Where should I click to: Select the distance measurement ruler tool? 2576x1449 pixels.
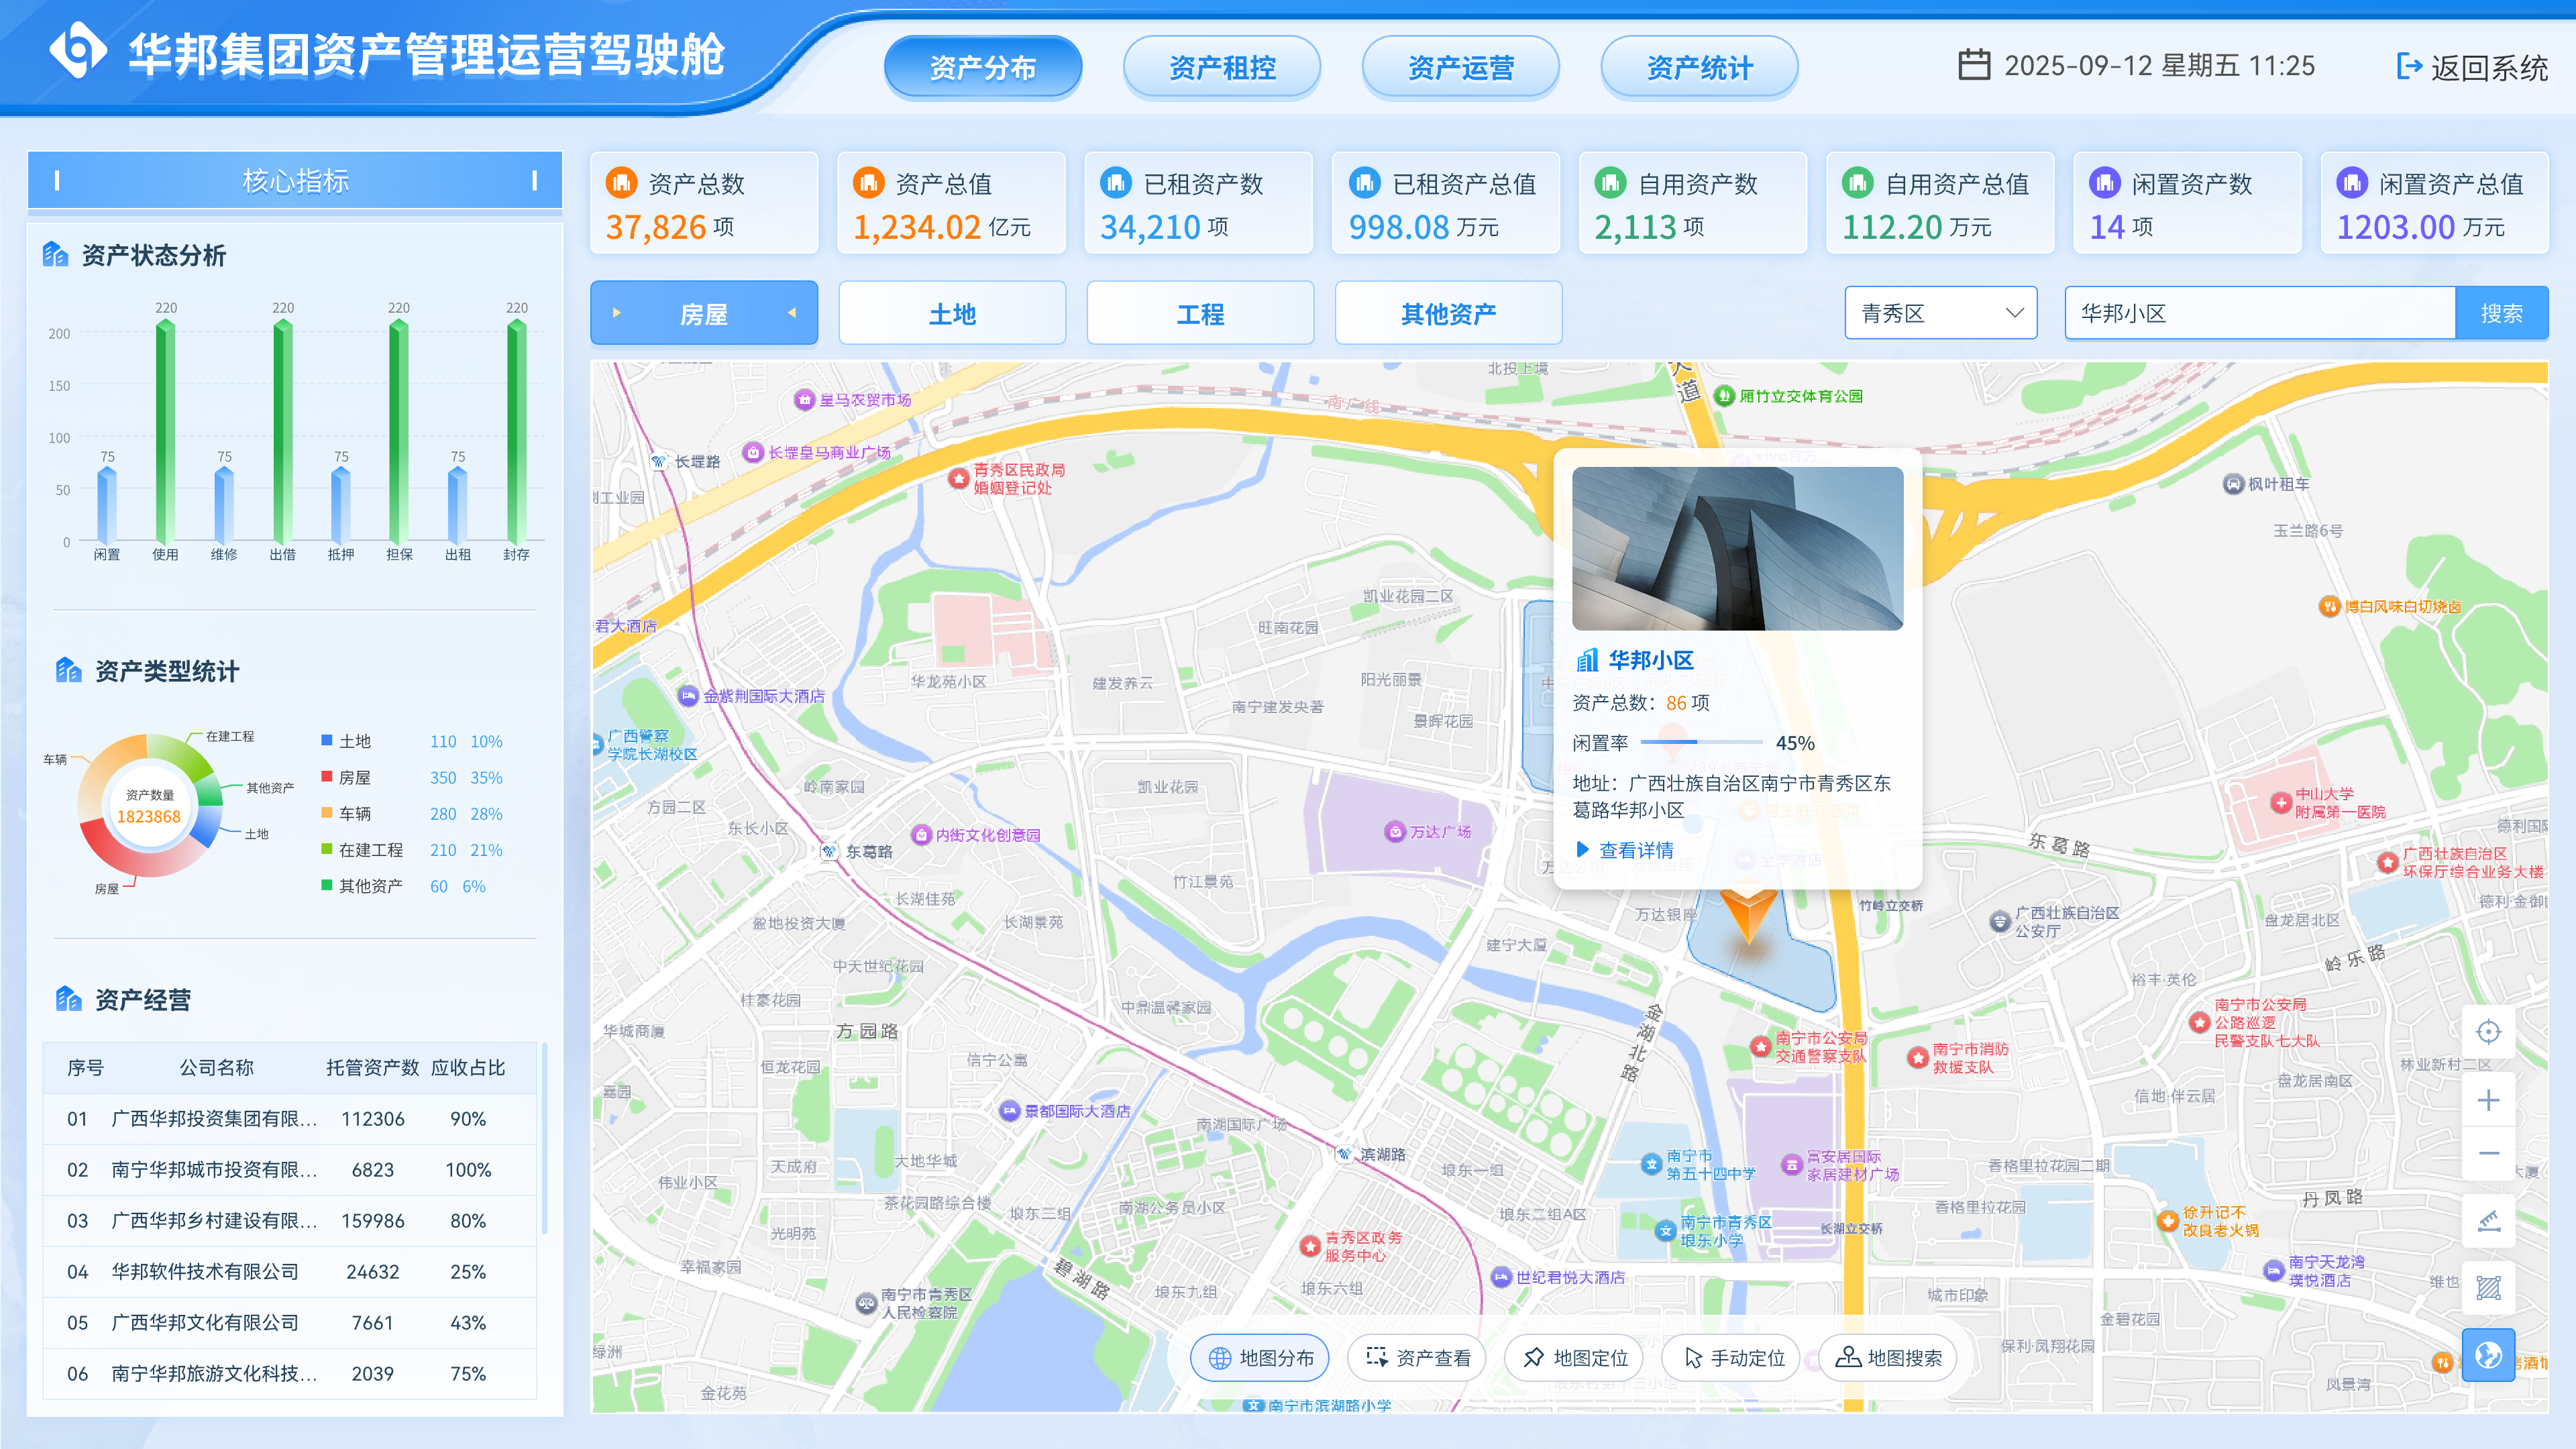pos(2488,1219)
